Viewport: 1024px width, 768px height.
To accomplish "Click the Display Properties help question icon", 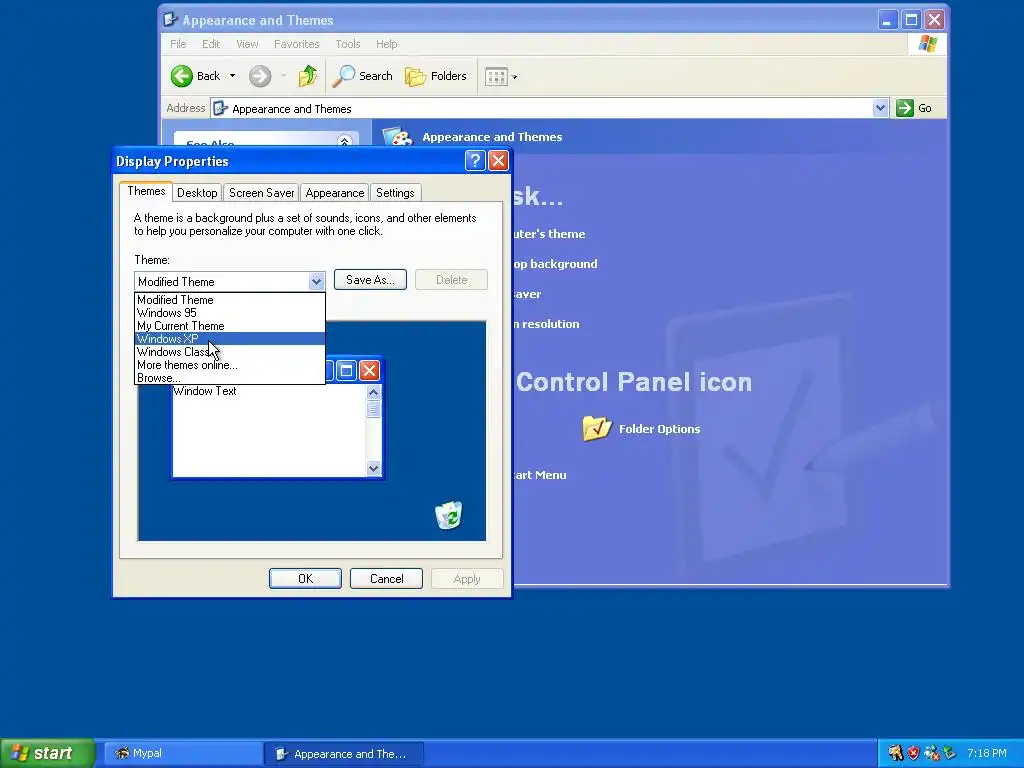I will [x=475, y=161].
